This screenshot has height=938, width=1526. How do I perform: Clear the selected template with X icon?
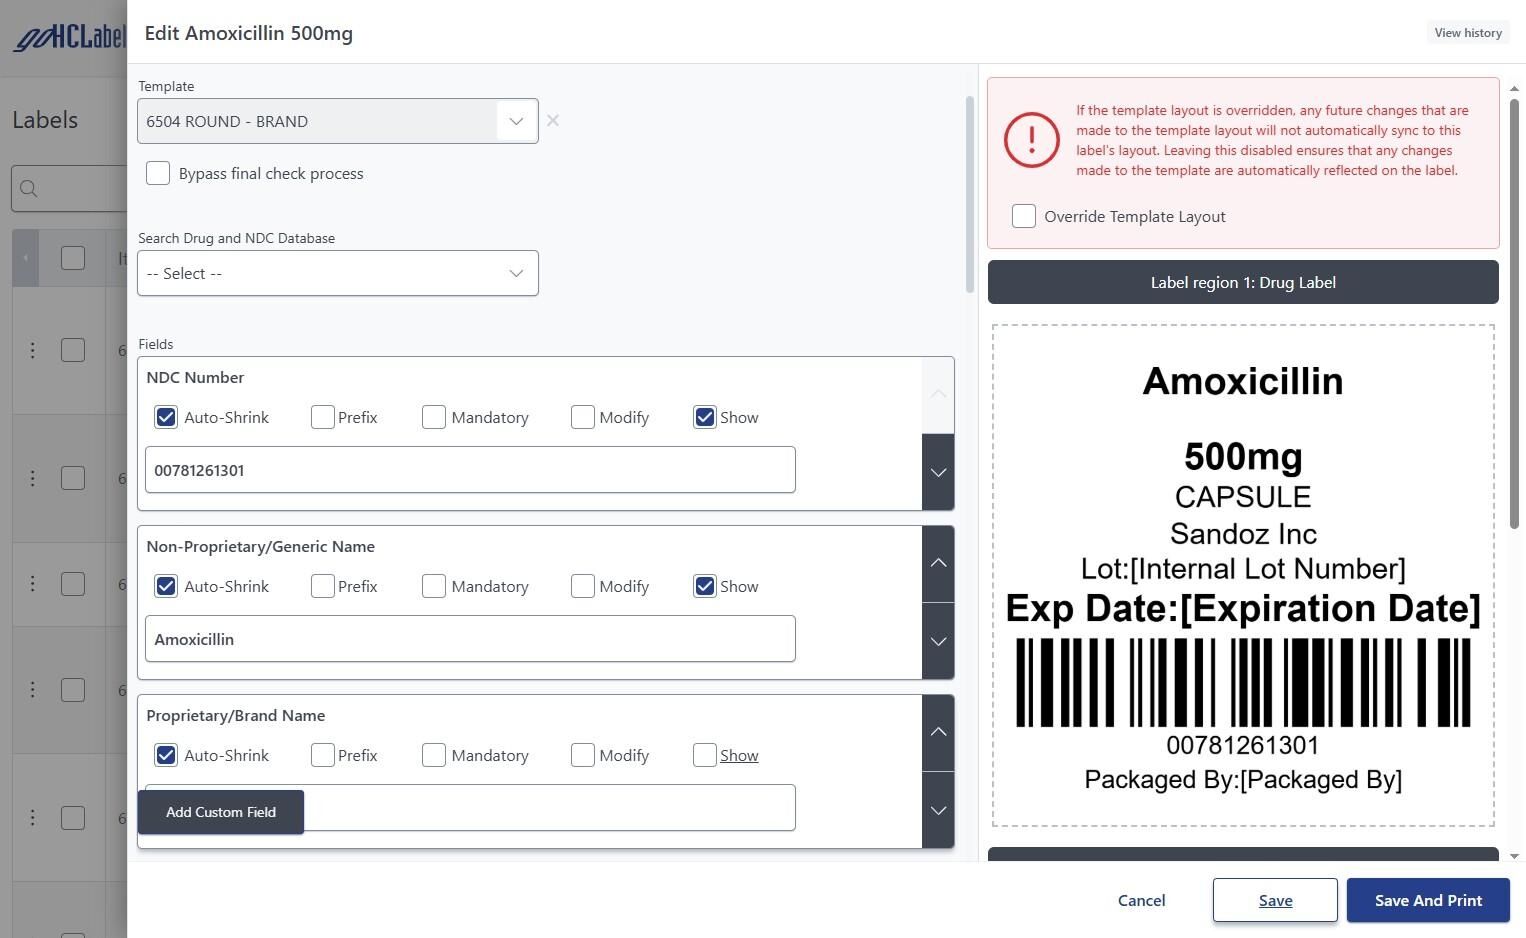pyautogui.click(x=553, y=121)
